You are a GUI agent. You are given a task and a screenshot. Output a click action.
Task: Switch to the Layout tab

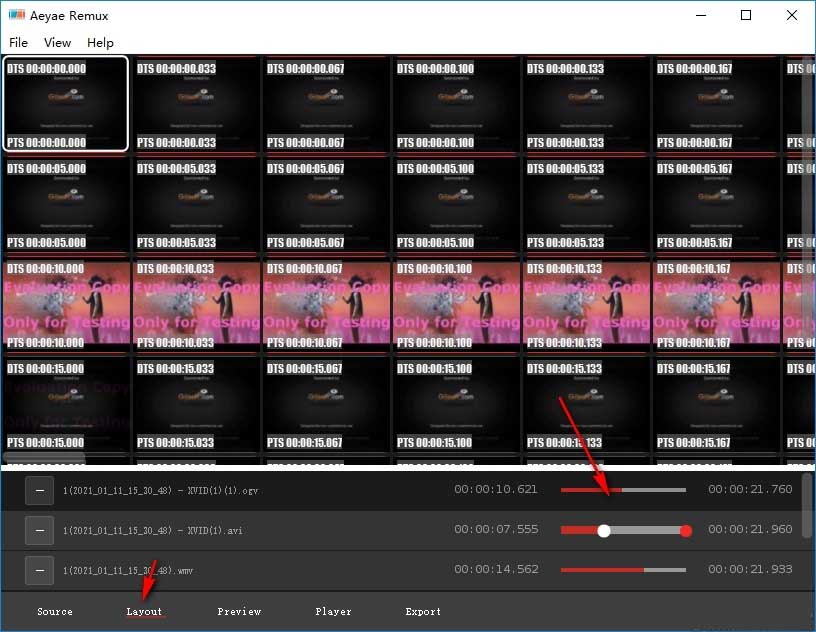coord(144,611)
